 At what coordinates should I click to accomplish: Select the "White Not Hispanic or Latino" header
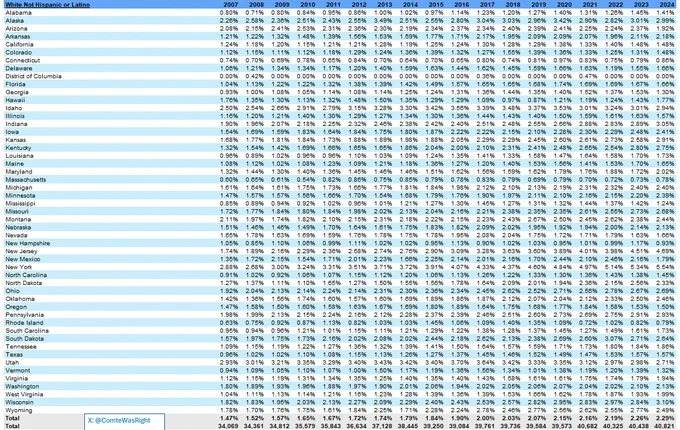47,4
